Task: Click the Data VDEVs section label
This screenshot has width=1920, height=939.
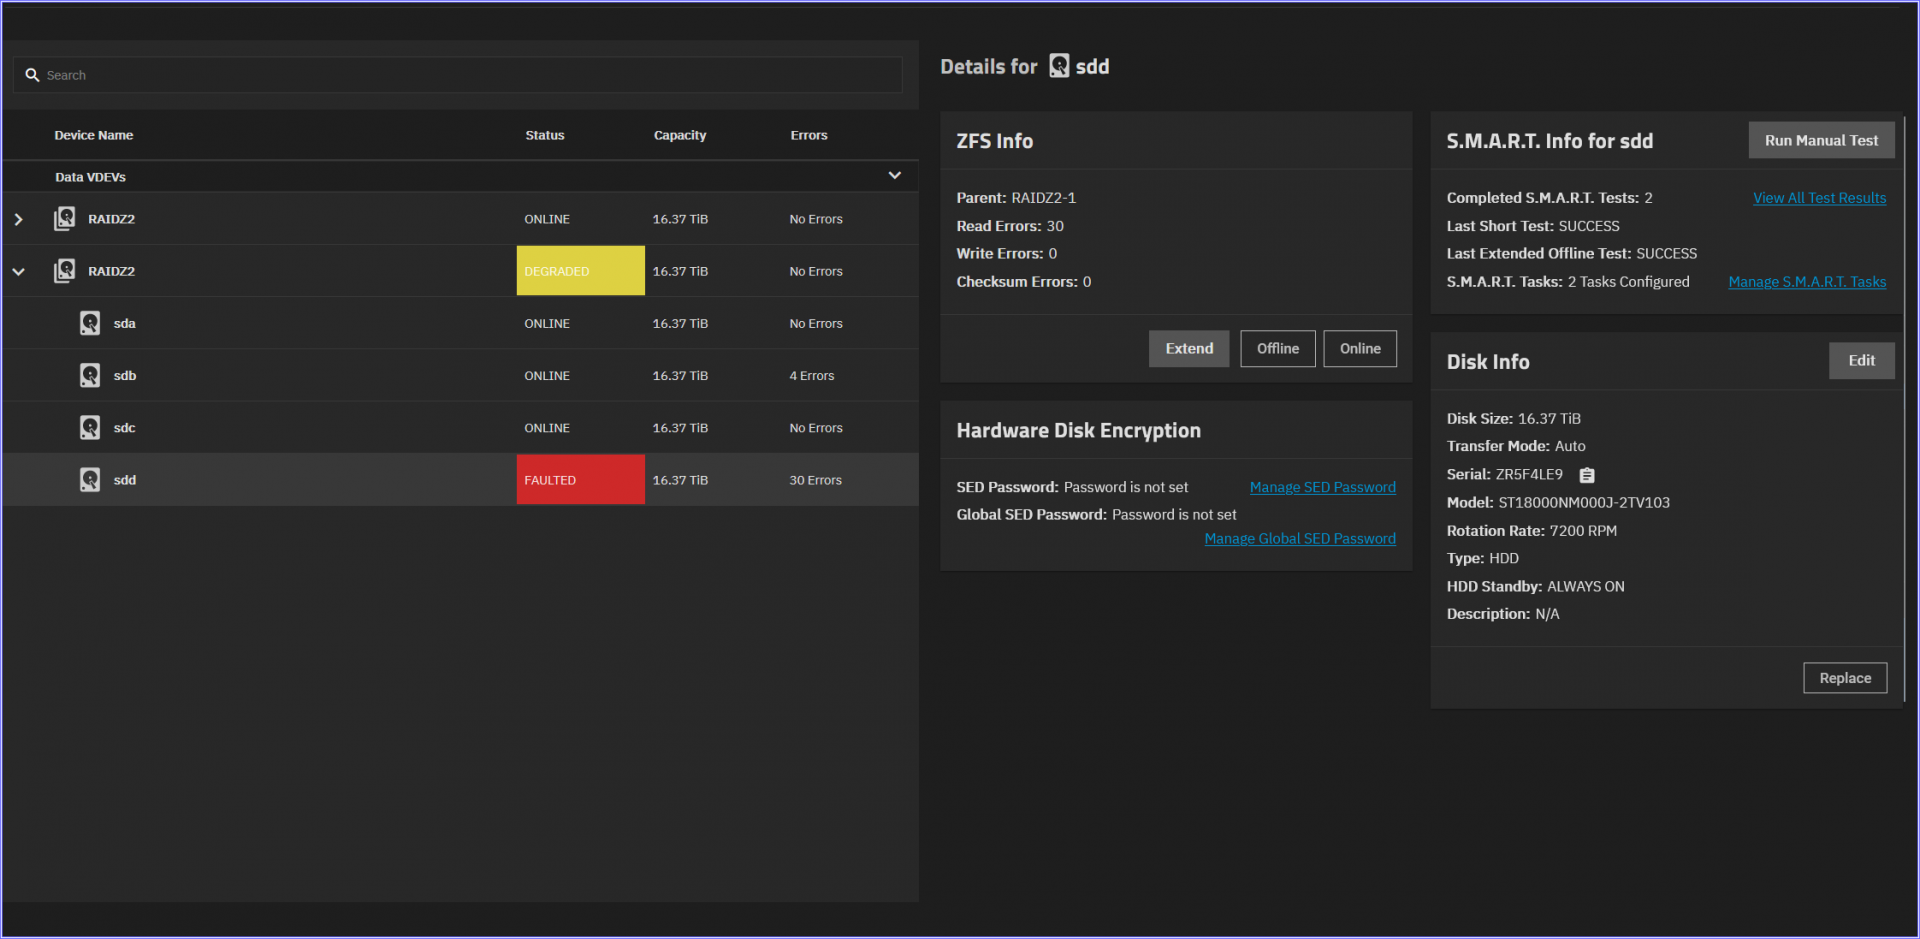Action: pyautogui.click(x=90, y=177)
